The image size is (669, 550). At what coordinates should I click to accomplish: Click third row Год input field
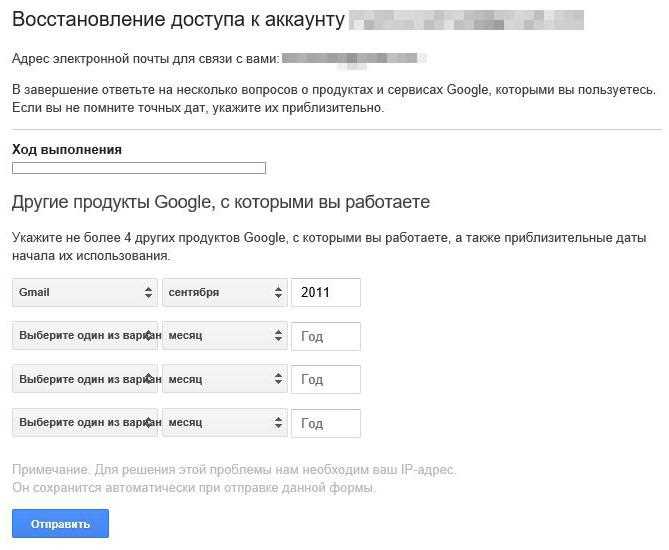(325, 380)
